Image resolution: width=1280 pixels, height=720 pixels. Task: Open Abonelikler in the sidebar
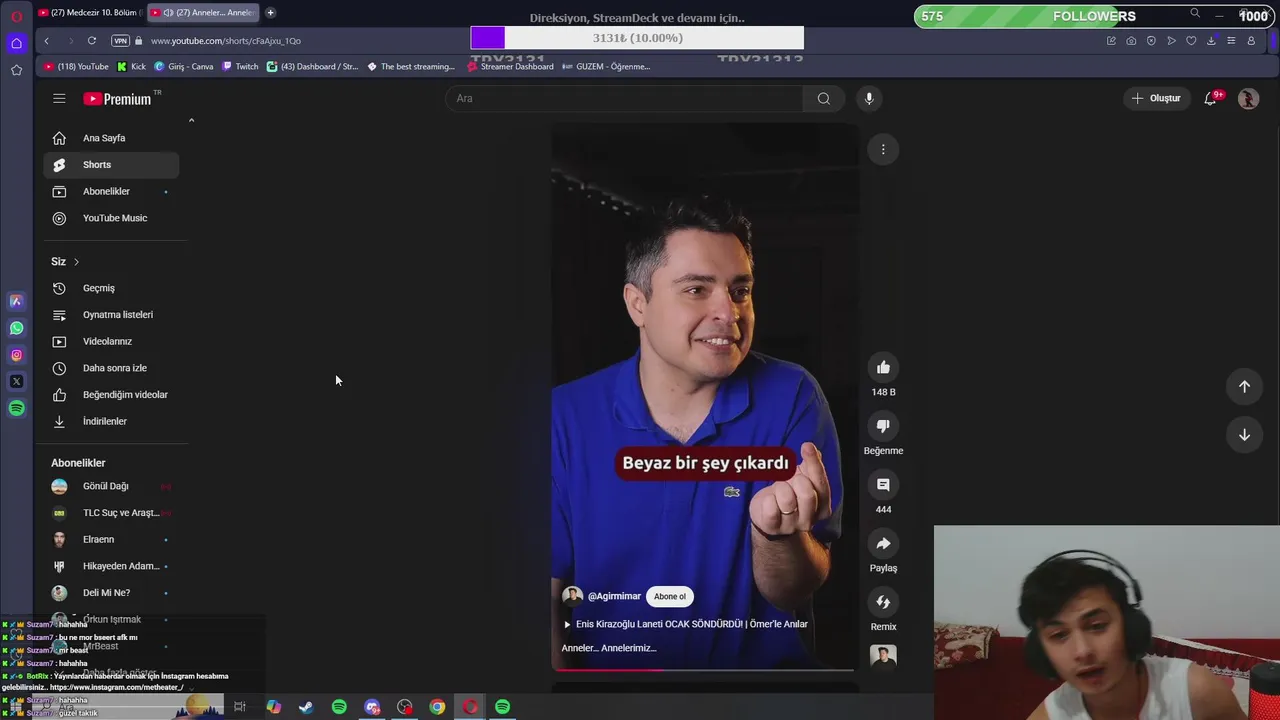[111, 191]
